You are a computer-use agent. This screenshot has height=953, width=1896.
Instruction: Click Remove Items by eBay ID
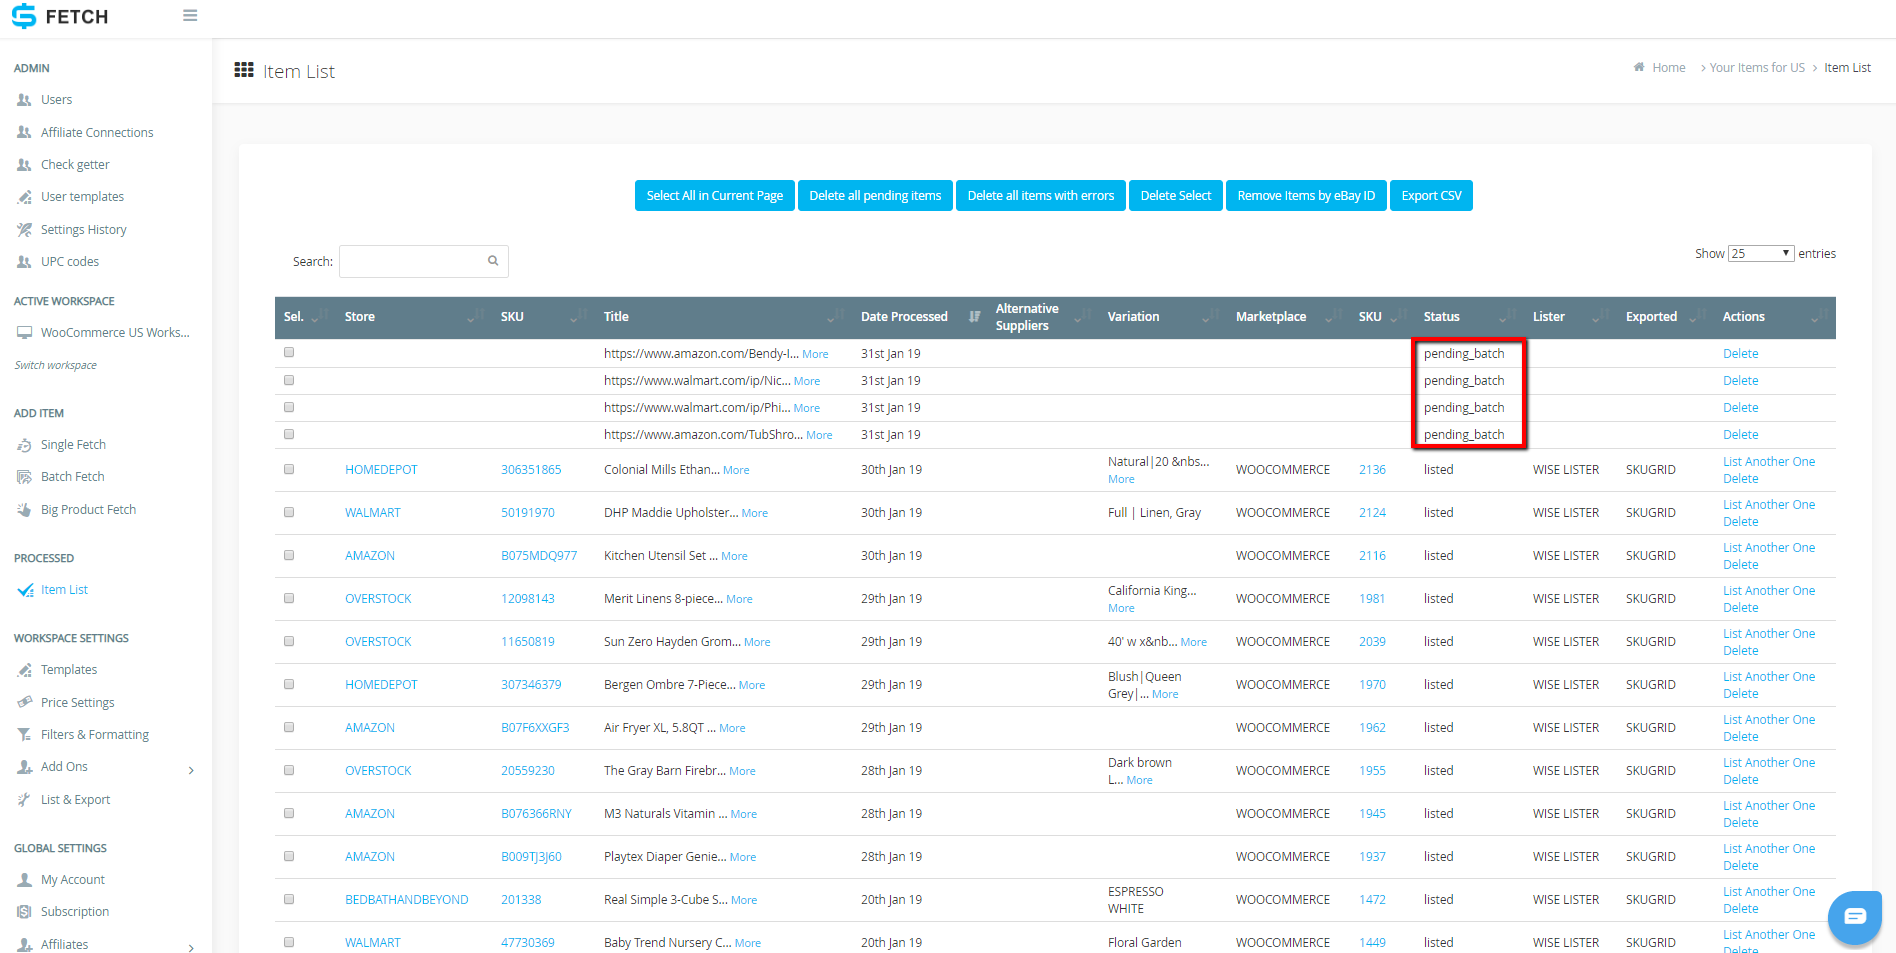pos(1306,195)
